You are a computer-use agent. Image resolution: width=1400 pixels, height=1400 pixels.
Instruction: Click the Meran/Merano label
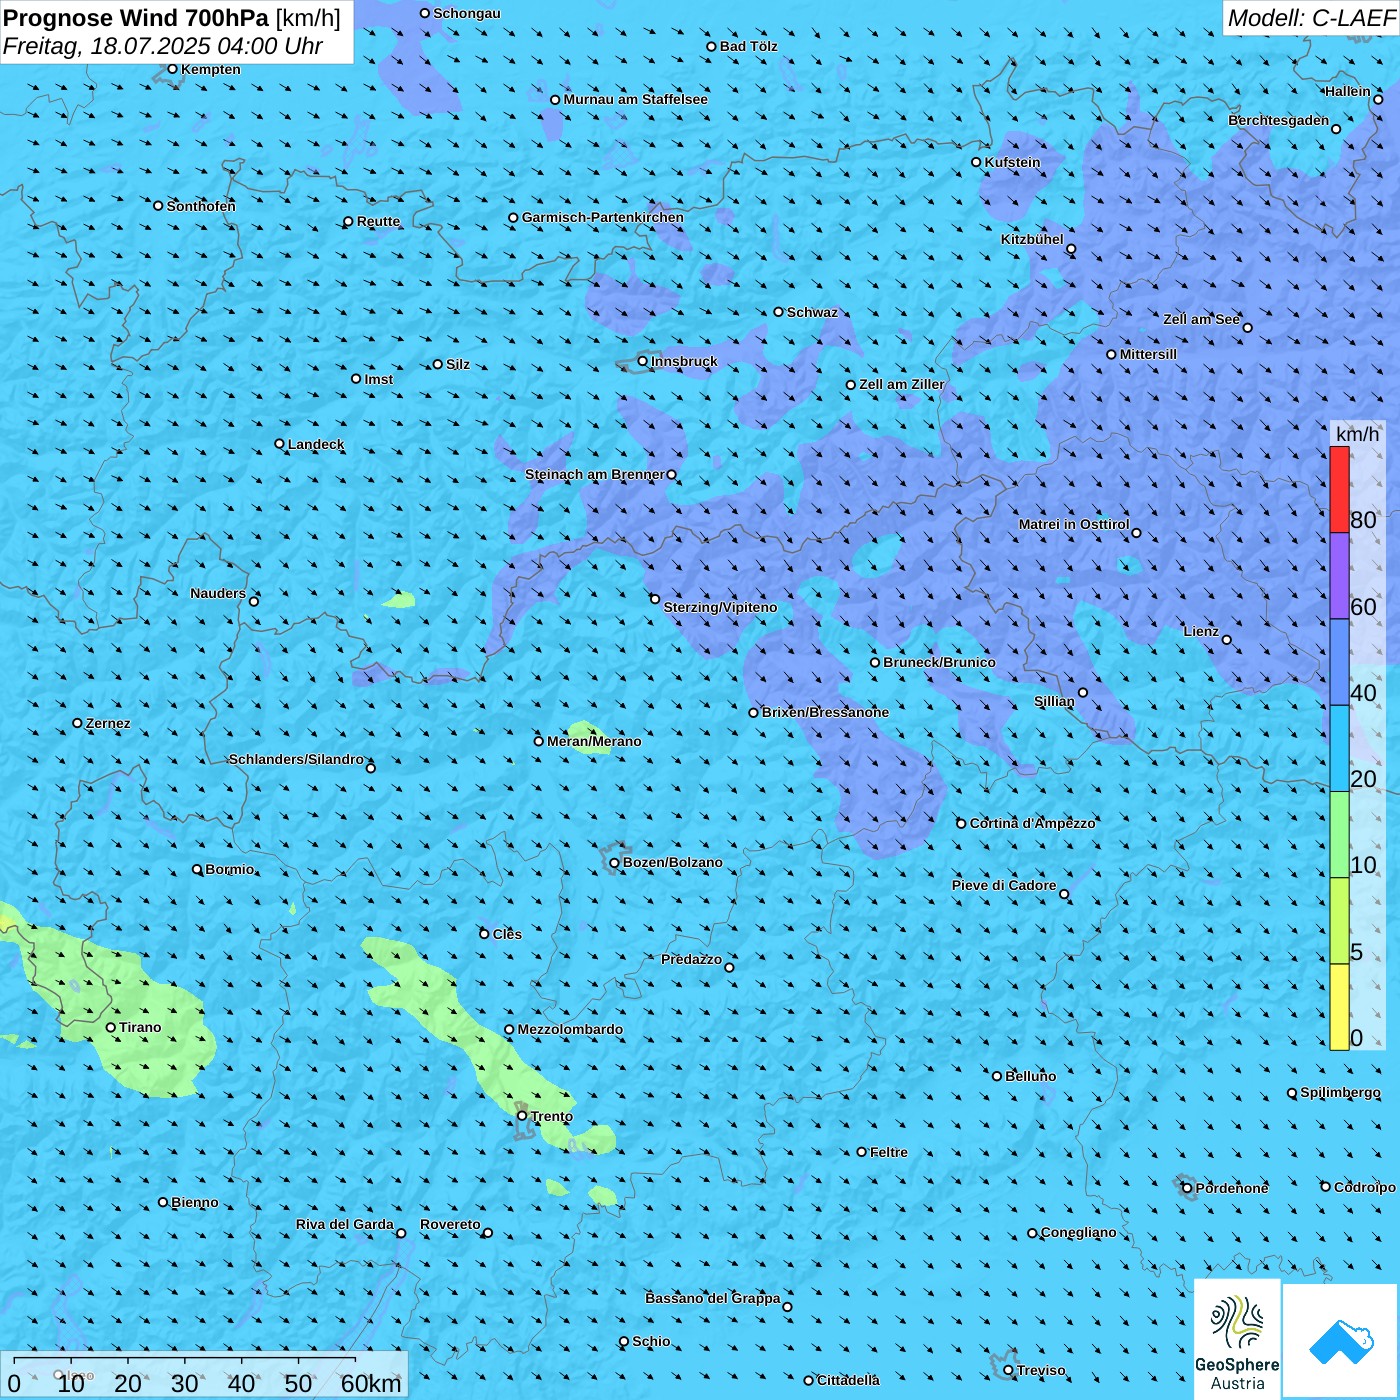point(594,741)
